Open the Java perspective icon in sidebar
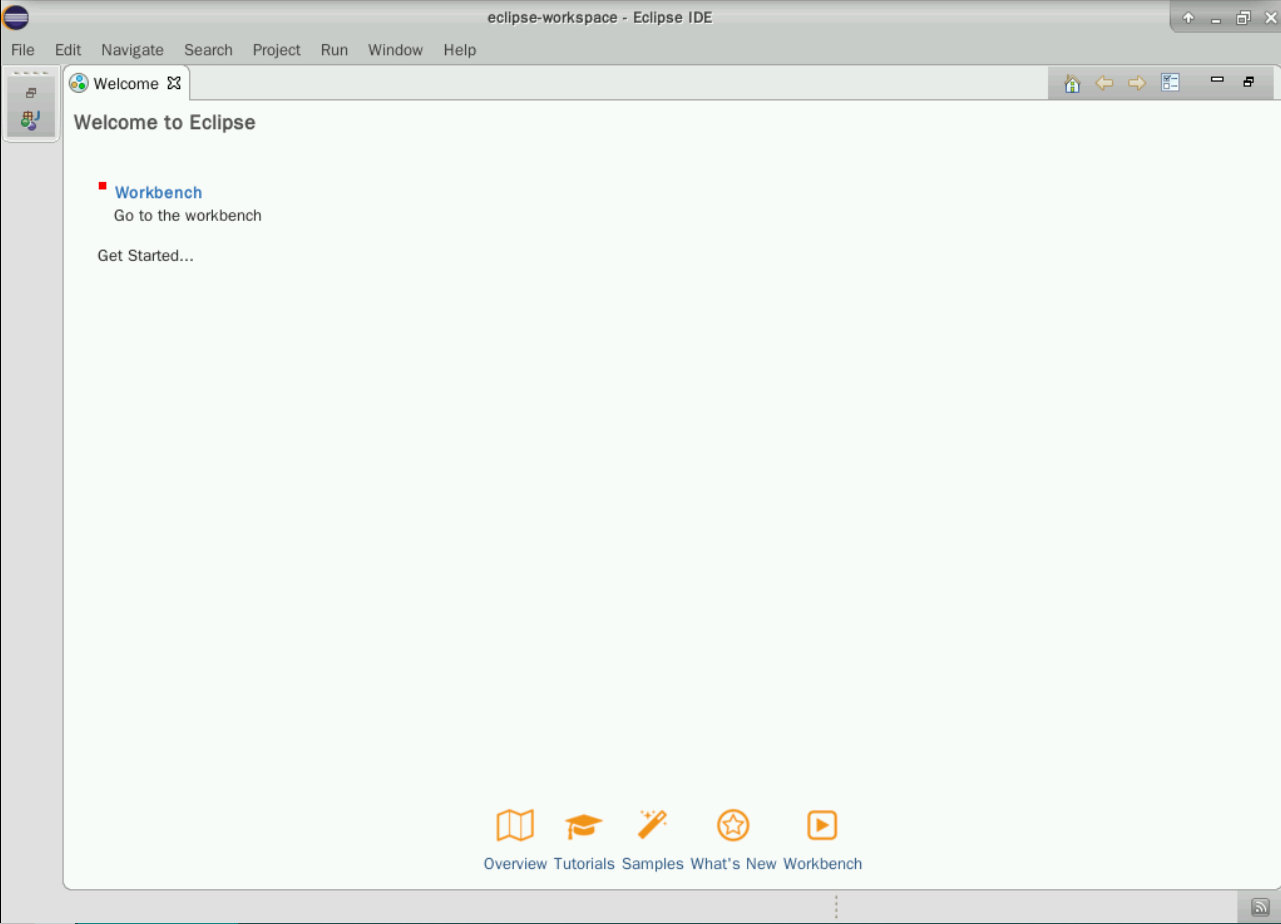Screen dimensions: 1281x924 (30, 121)
